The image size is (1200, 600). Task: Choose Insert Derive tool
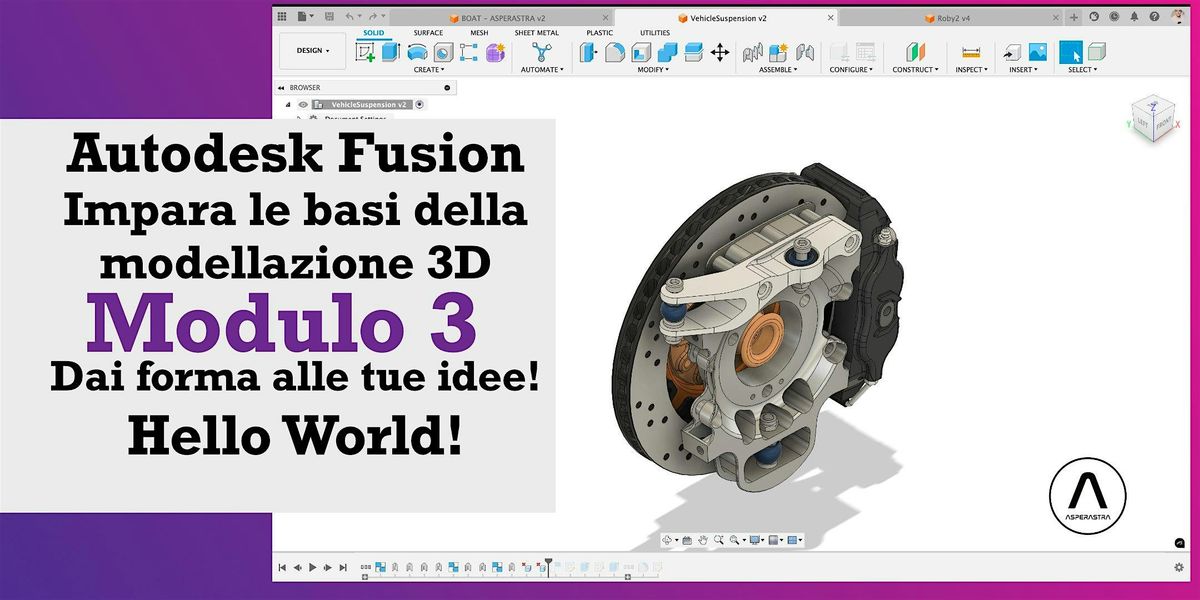(1013, 53)
